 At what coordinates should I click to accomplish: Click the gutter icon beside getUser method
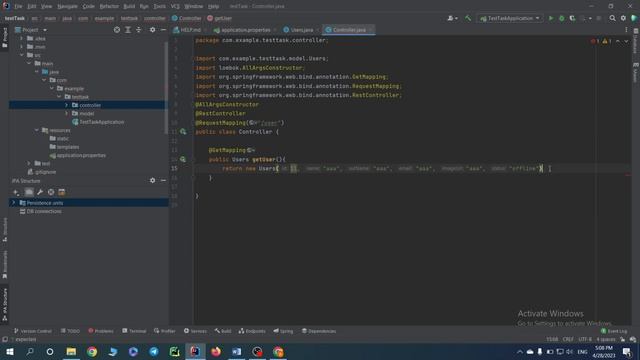(x=183, y=160)
